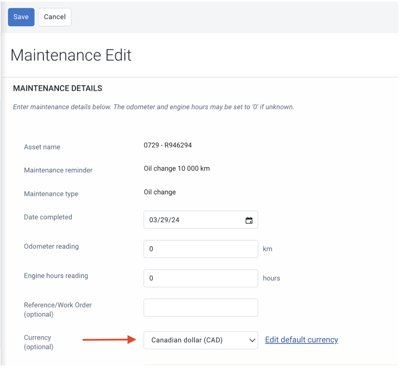Click the Currency (optional) label
Viewport: 400px width, 368px height.
[x=38, y=342]
